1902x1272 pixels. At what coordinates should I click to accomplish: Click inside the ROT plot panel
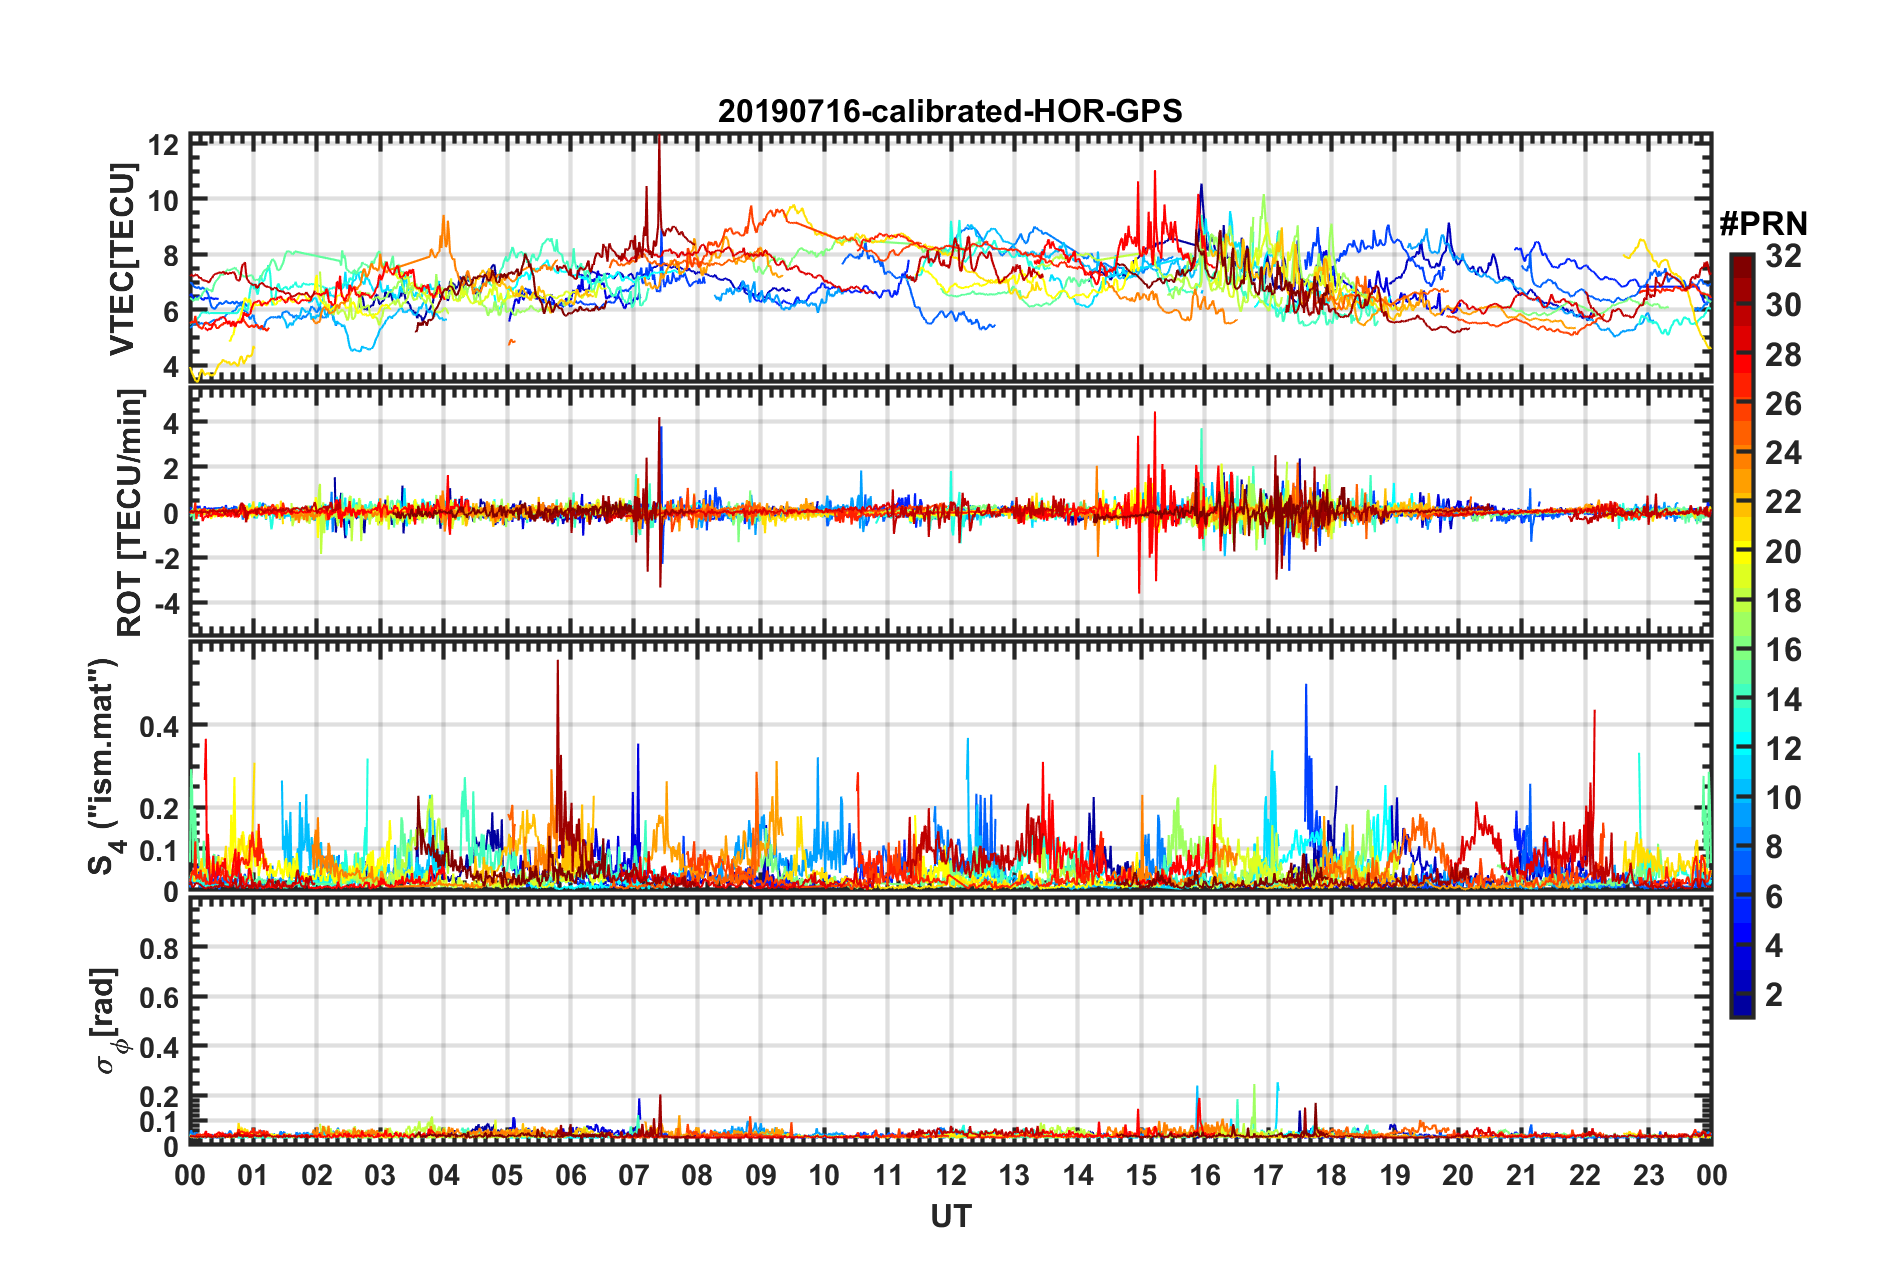click(x=950, y=512)
